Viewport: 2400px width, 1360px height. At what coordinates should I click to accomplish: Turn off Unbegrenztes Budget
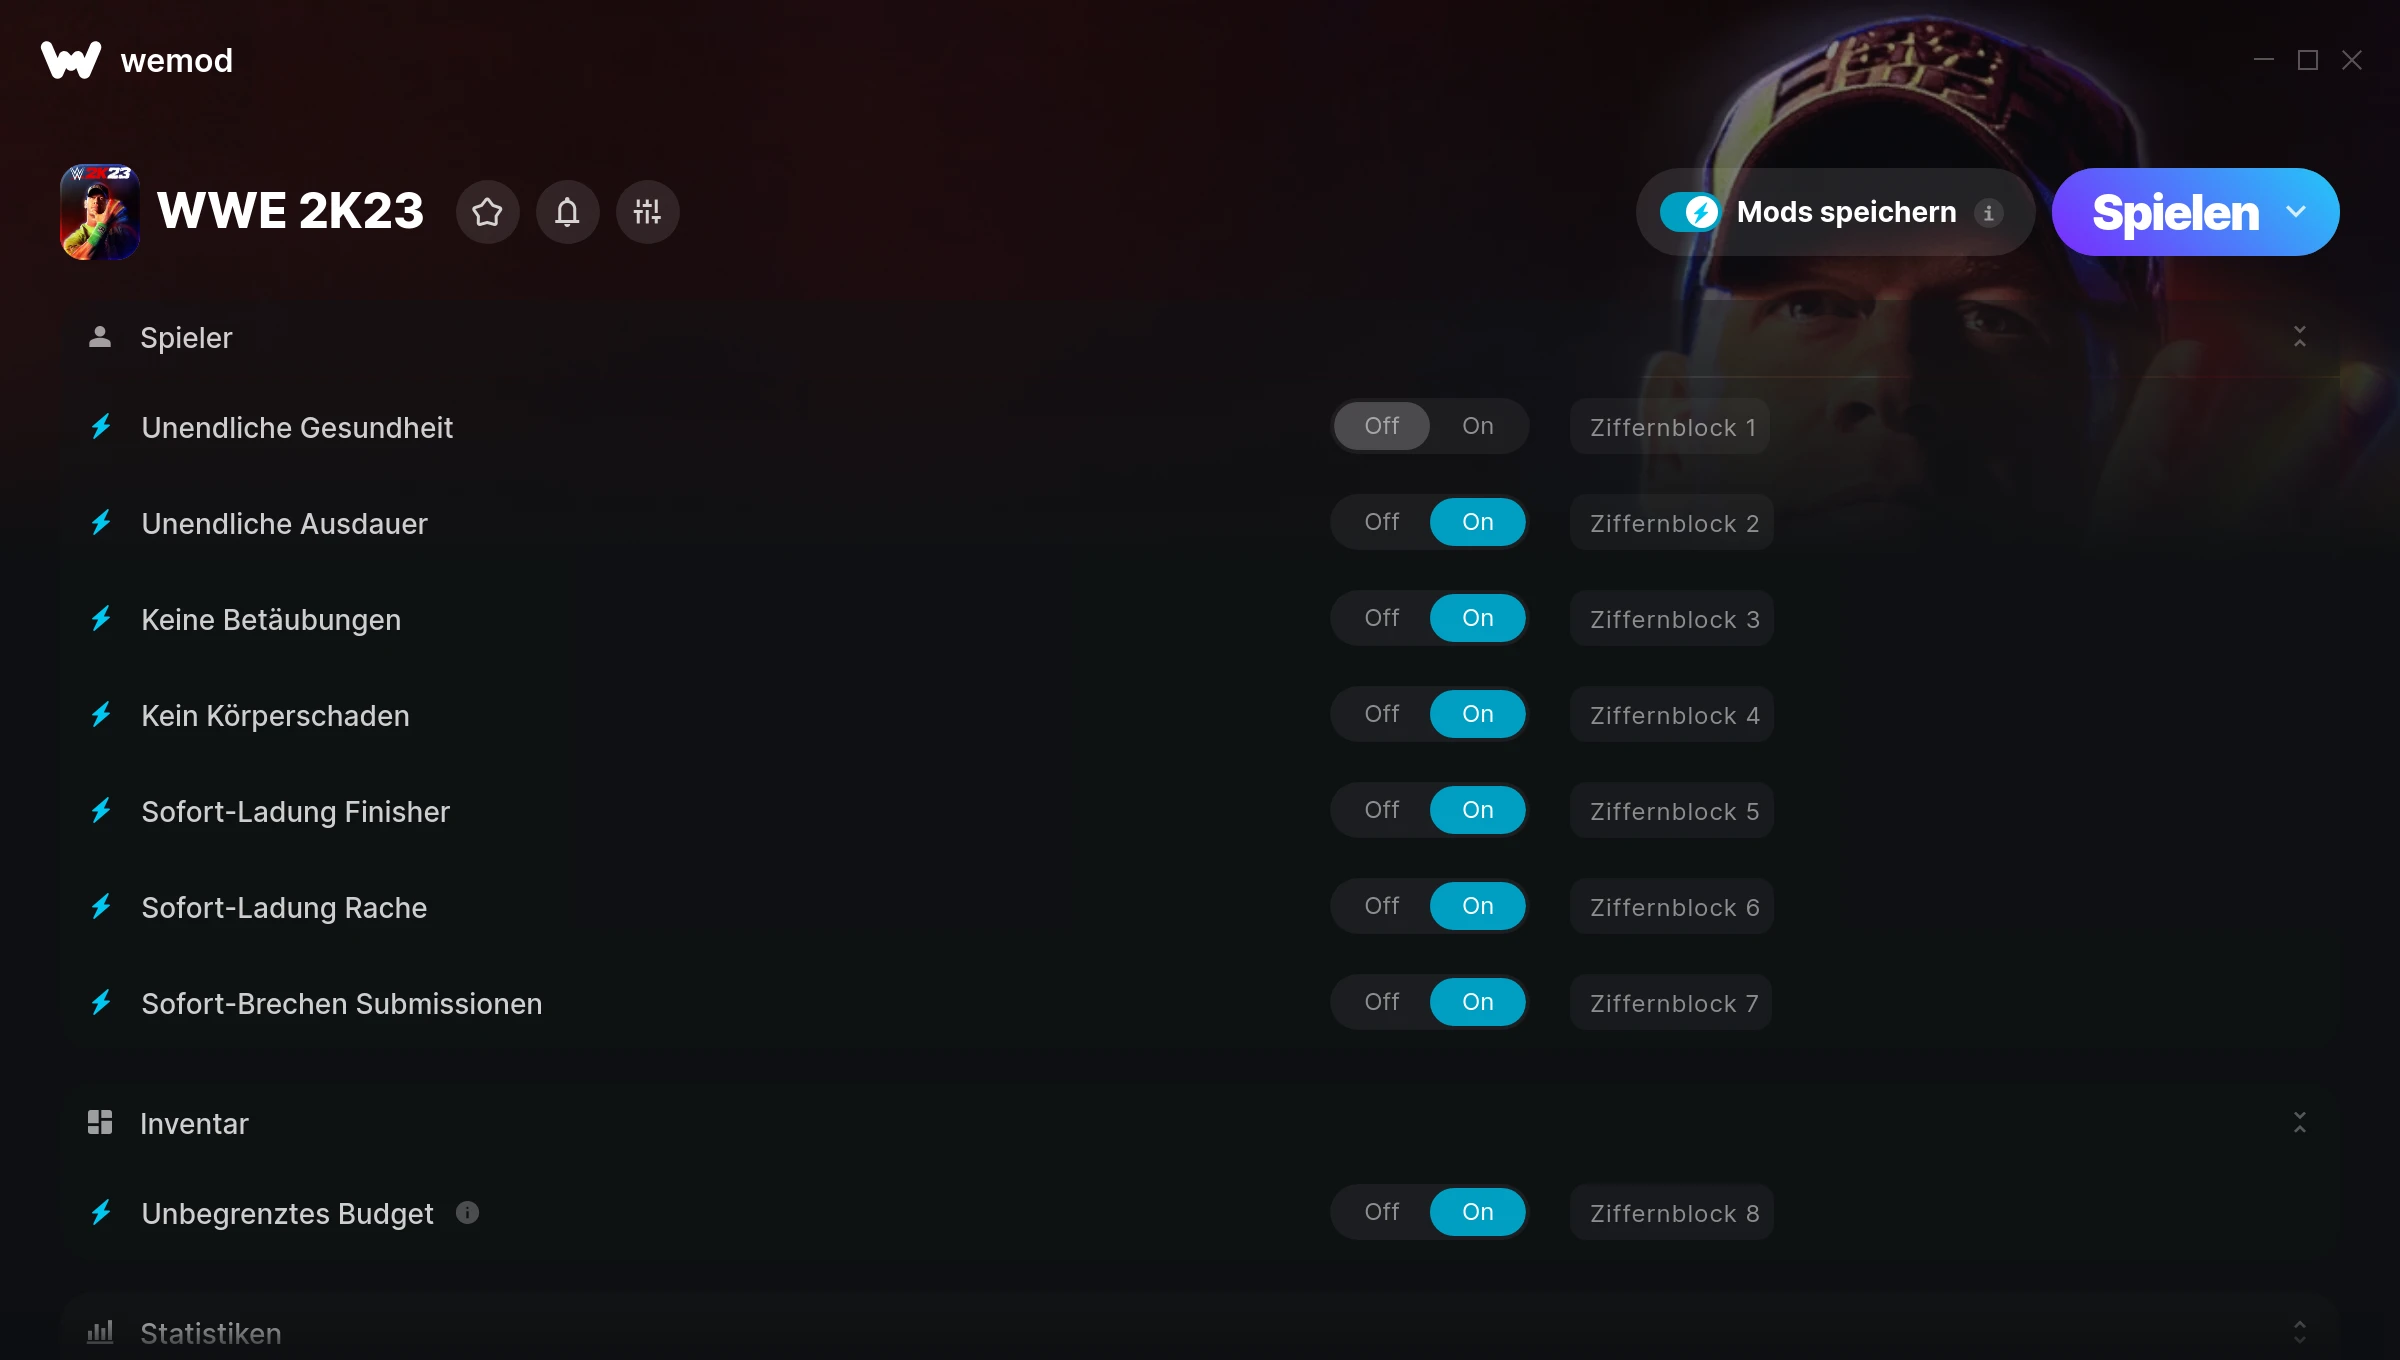click(x=1381, y=1212)
